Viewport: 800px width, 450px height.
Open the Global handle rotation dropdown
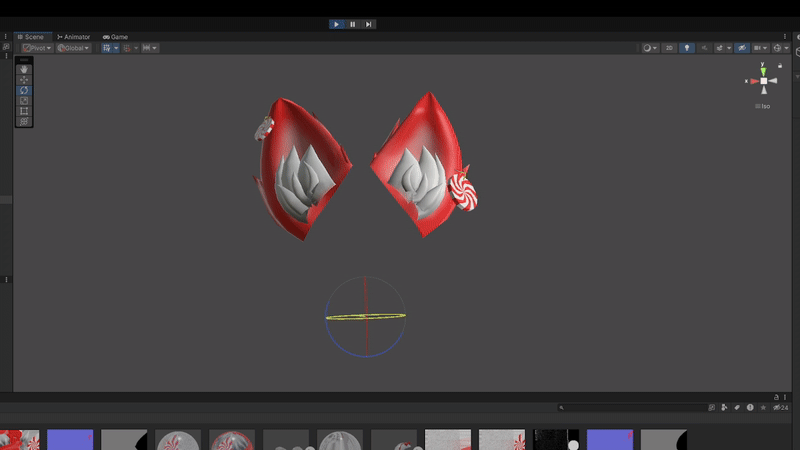pyautogui.click(x=73, y=48)
